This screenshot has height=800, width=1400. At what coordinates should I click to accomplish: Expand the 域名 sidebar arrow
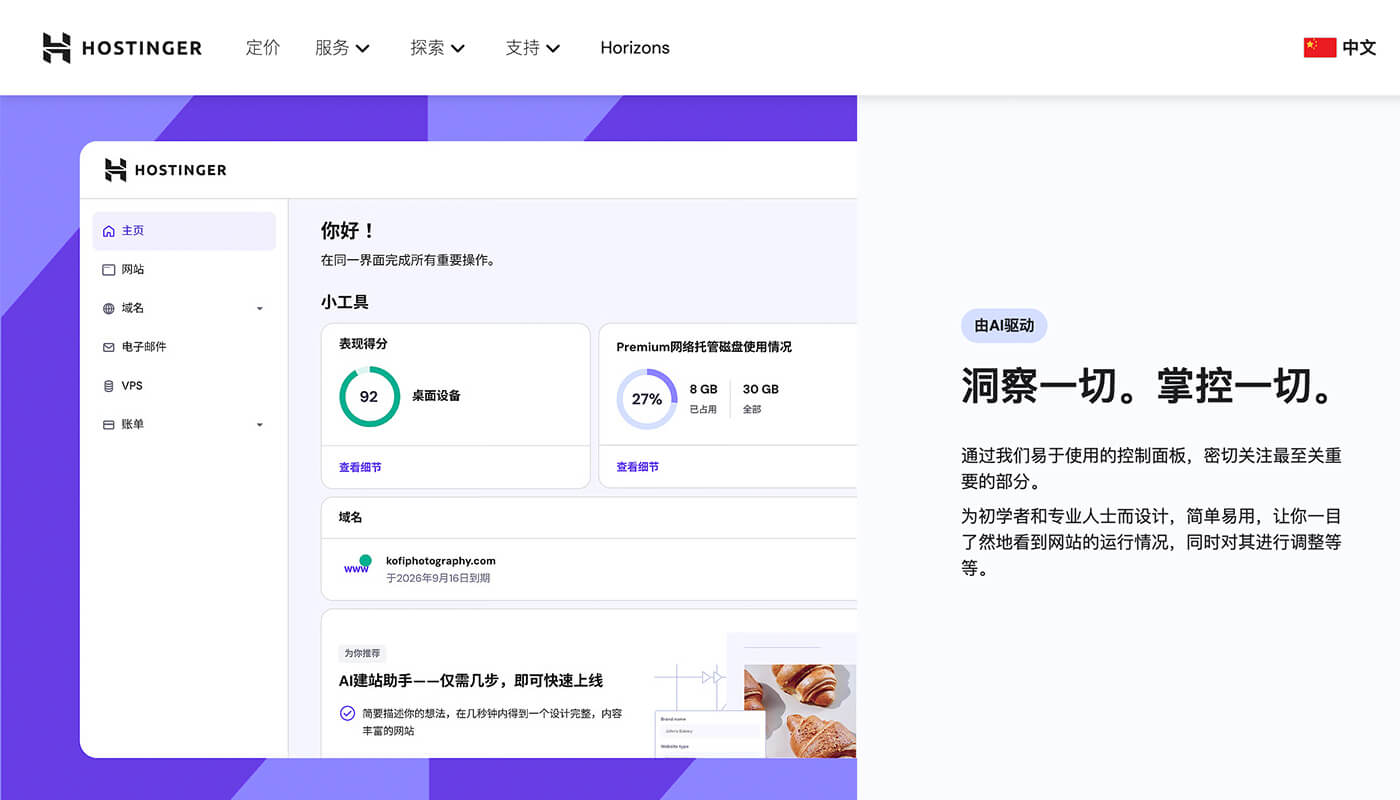[260, 309]
